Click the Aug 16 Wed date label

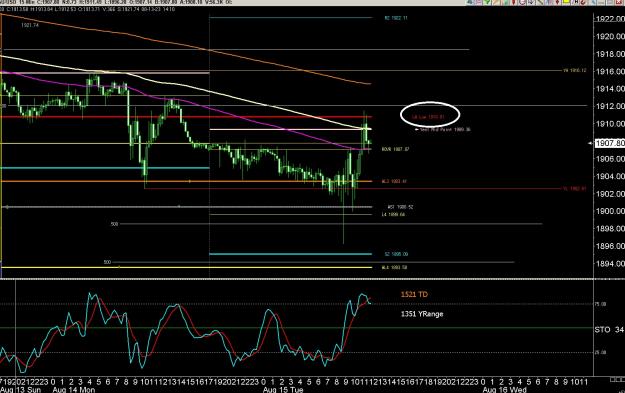click(x=504, y=389)
